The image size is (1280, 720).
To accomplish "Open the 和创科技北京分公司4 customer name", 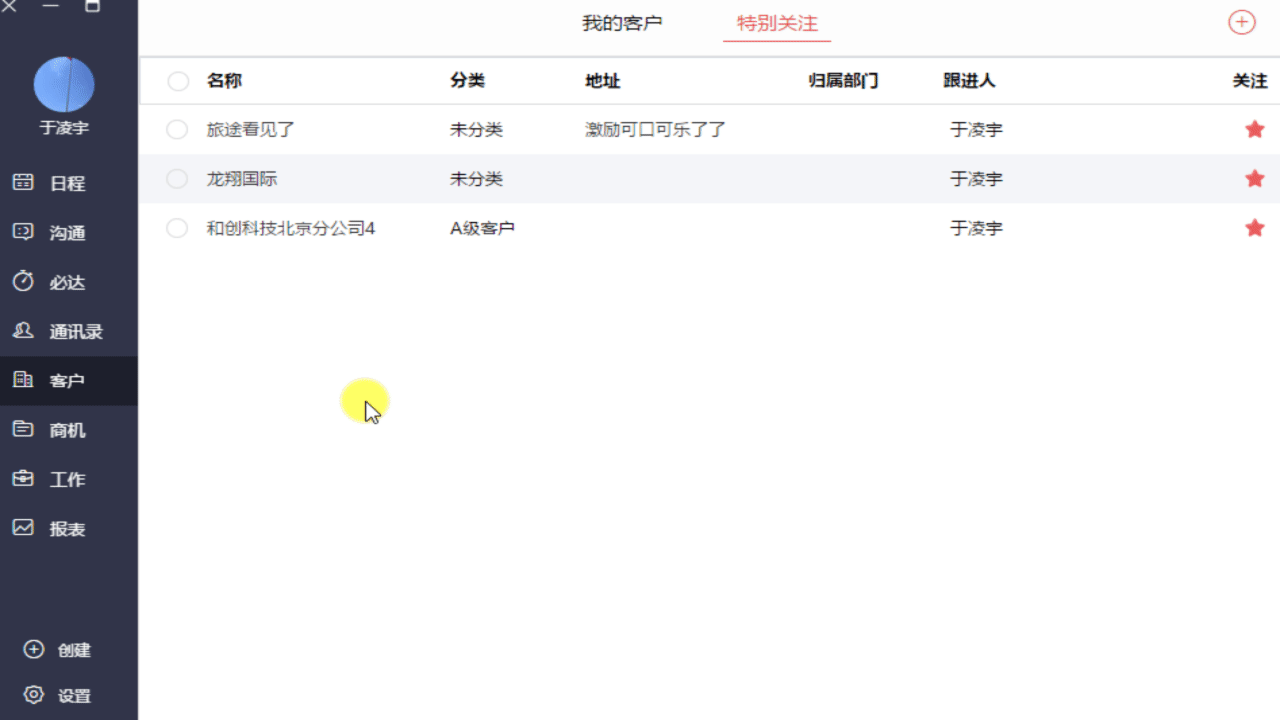I will pyautogui.click(x=290, y=228).
